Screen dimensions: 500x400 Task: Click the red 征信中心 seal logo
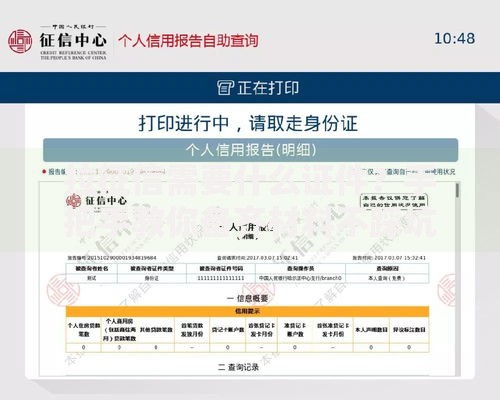(20, 41)
